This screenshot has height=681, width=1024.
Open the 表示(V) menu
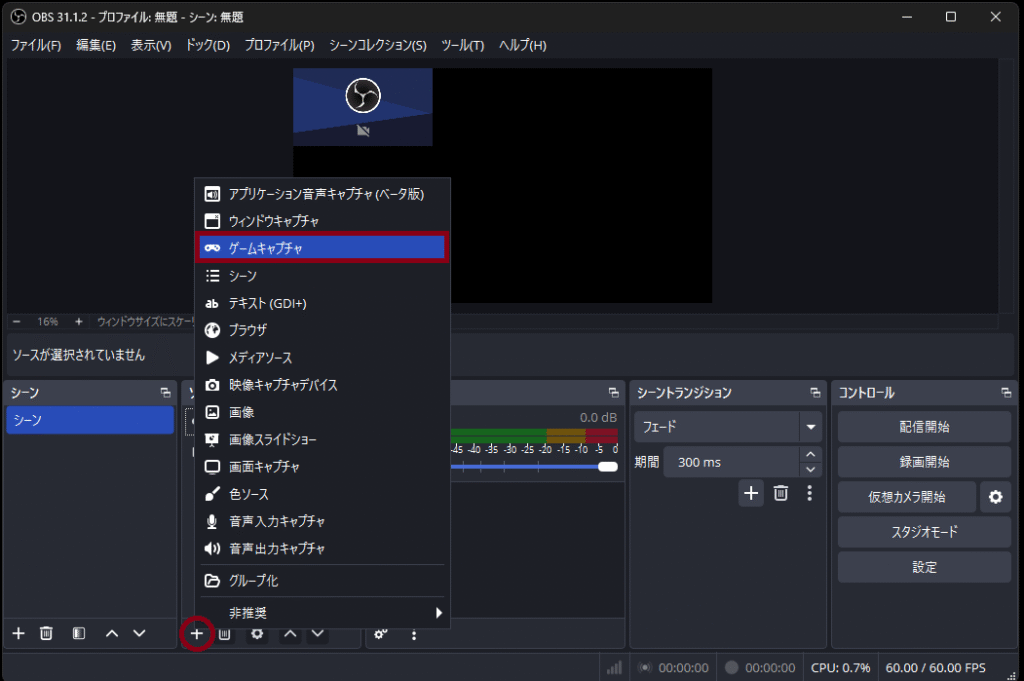151,45
